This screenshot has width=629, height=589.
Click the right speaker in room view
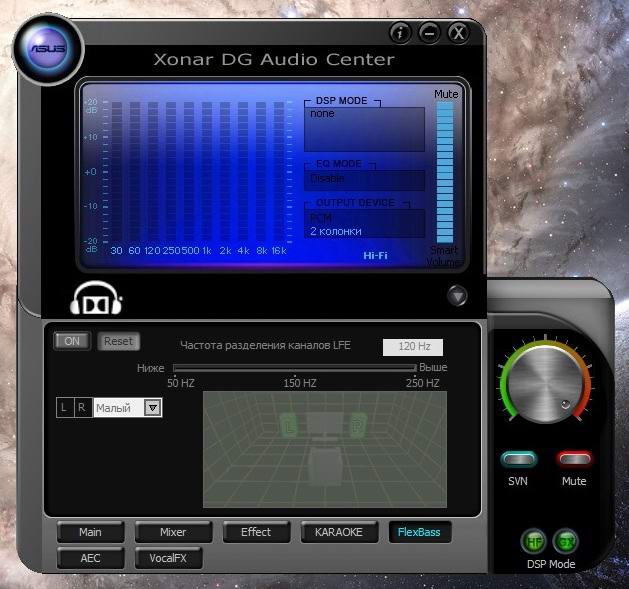coord(358,424)
